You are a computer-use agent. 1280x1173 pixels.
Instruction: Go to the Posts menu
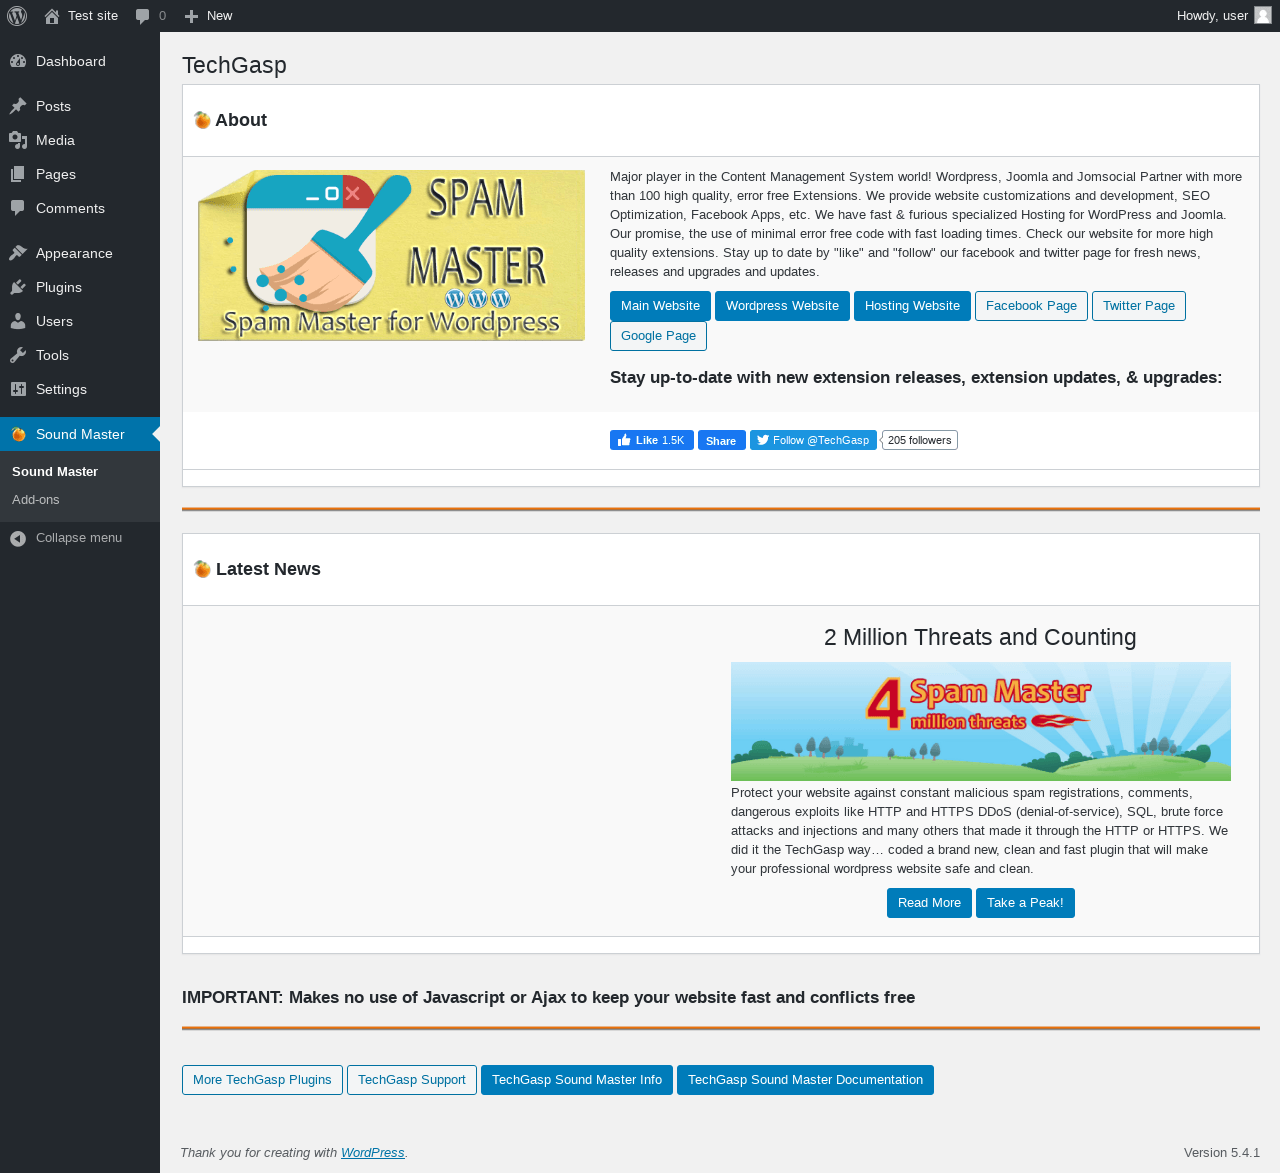point(80,106)
